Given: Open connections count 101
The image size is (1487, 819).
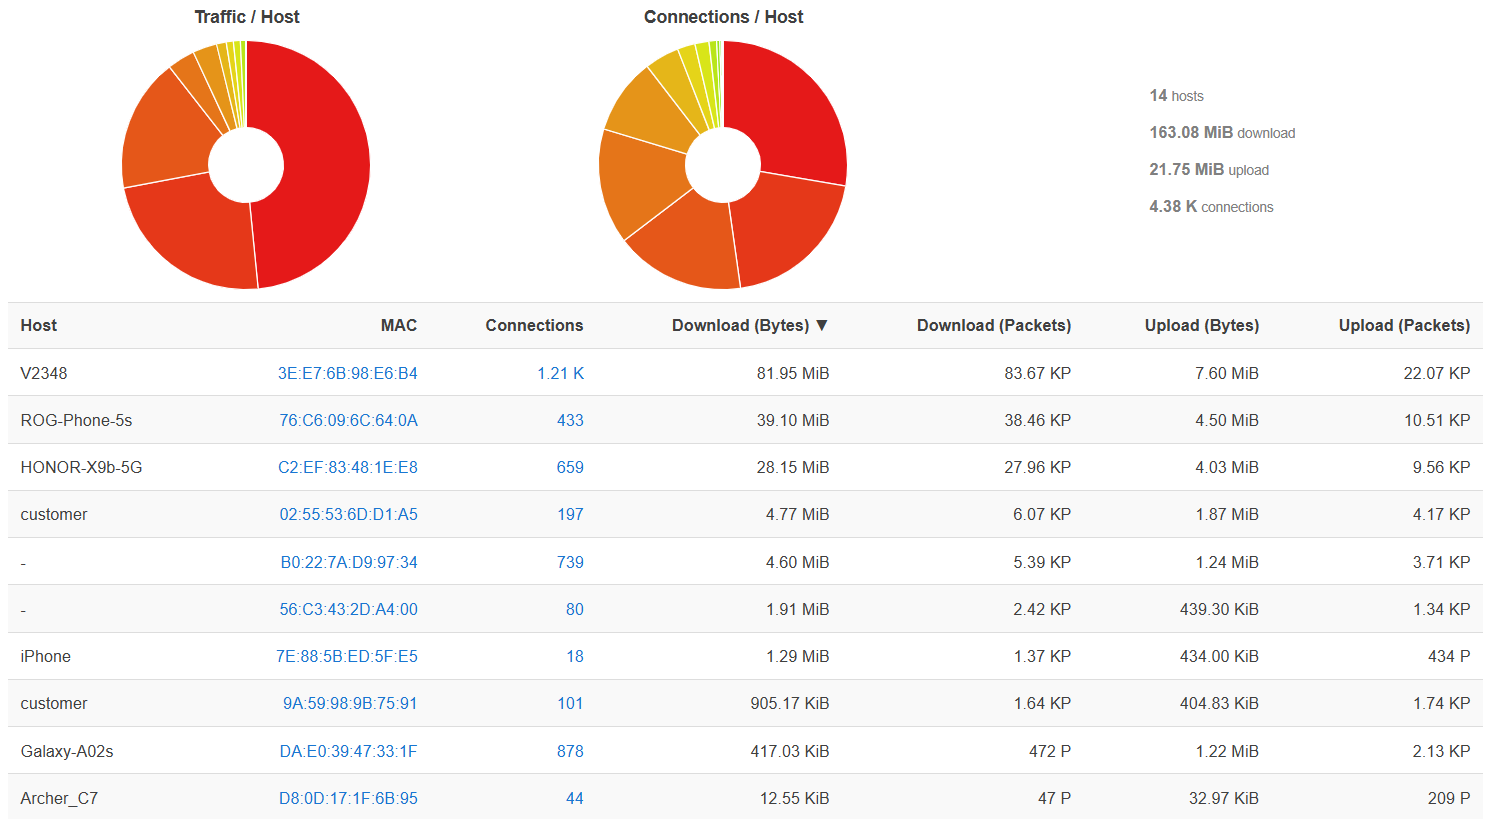Looking at the screenshot, I should (570, 703).
